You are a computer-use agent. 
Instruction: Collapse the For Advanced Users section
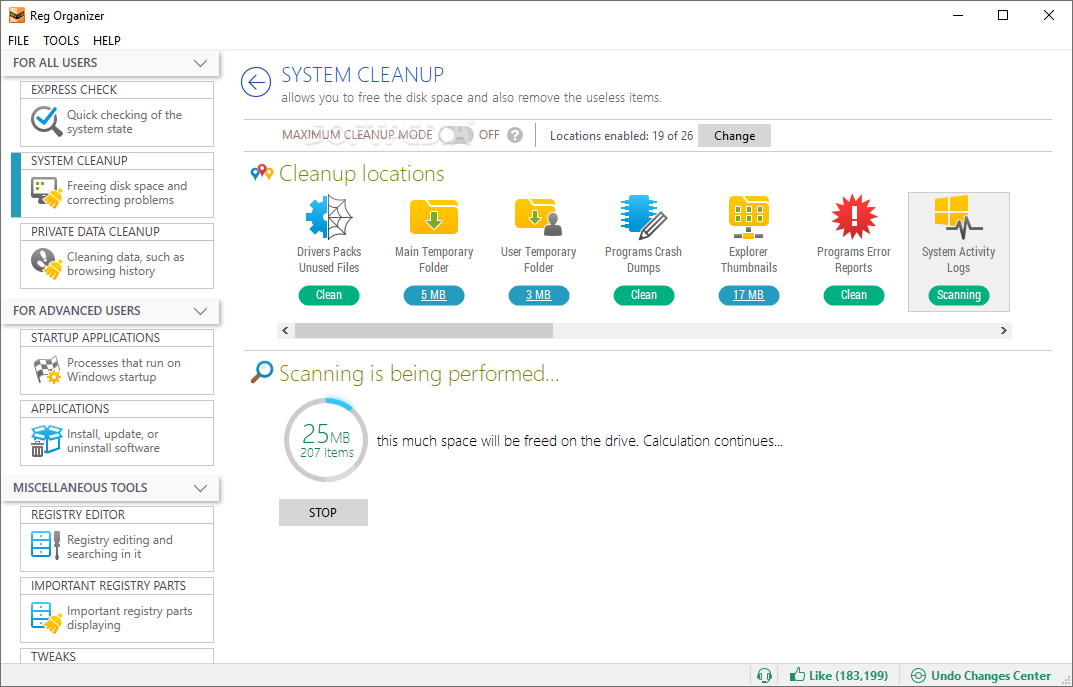point(201,311)
